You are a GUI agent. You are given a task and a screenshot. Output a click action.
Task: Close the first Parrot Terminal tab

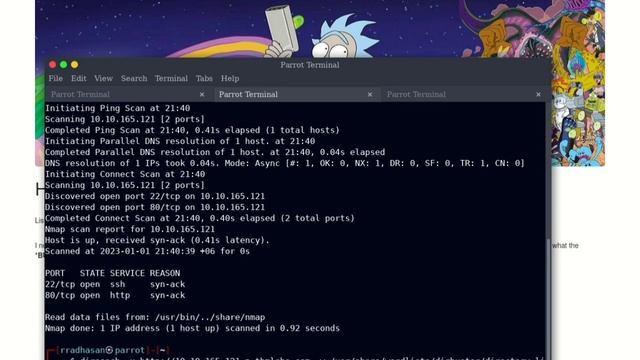point(202,95)
